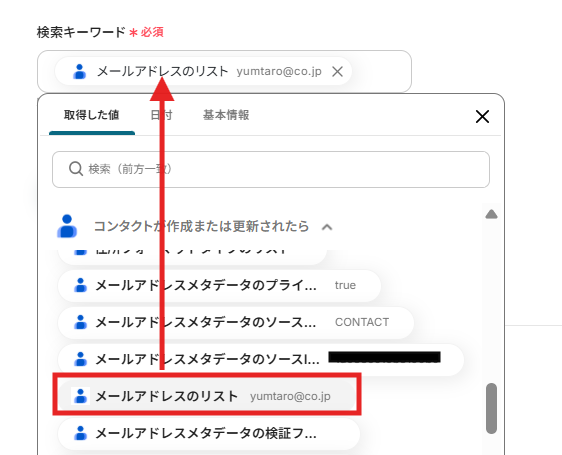Switch to the 基本情報 tab
This screenshot has height=455, width=562.
(226, 115)
